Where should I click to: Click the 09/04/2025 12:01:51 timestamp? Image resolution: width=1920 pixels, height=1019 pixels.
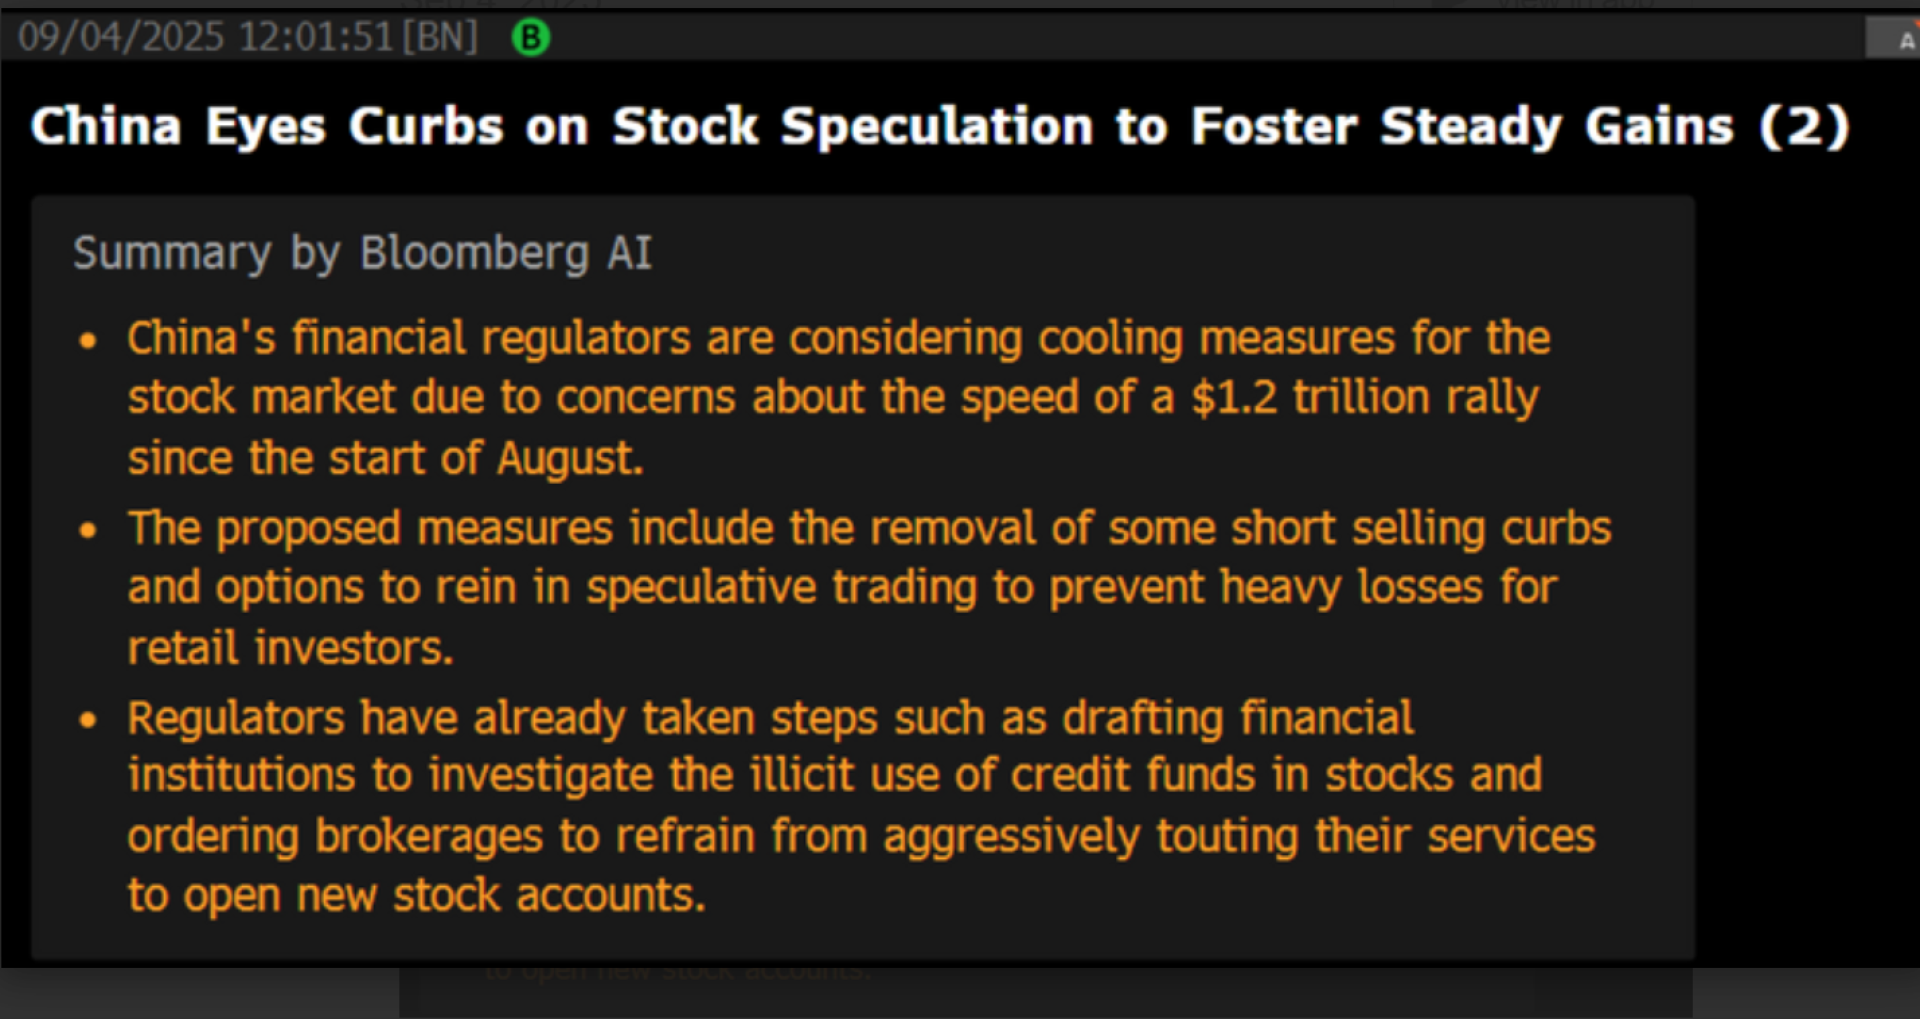click(x=205, y=38)
